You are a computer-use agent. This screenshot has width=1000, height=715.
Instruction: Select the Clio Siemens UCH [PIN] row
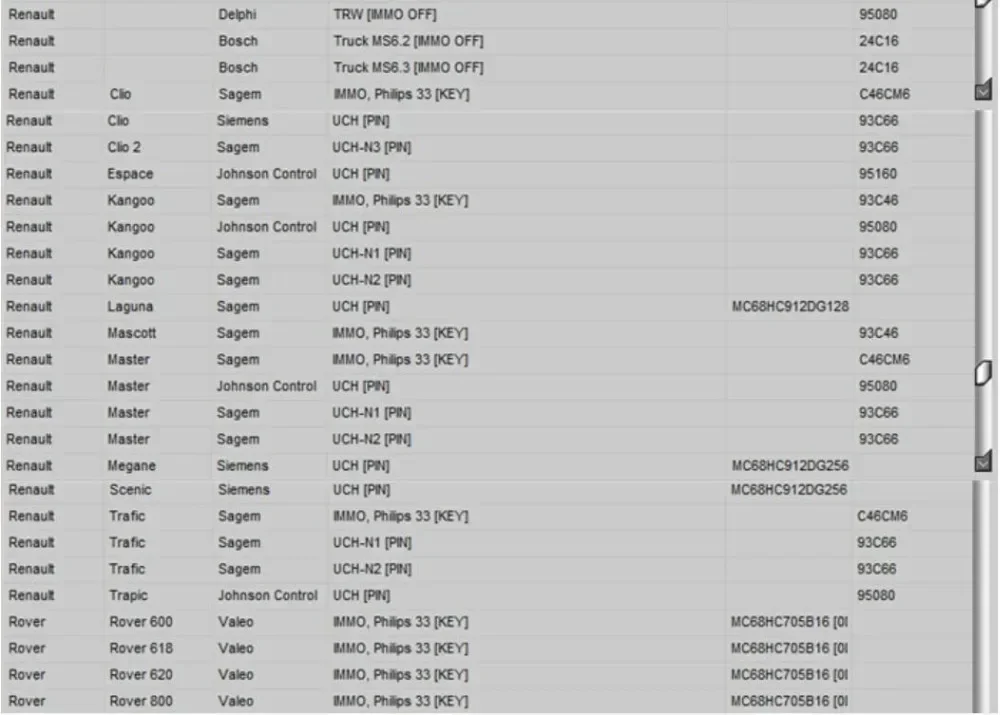point(487,121)
